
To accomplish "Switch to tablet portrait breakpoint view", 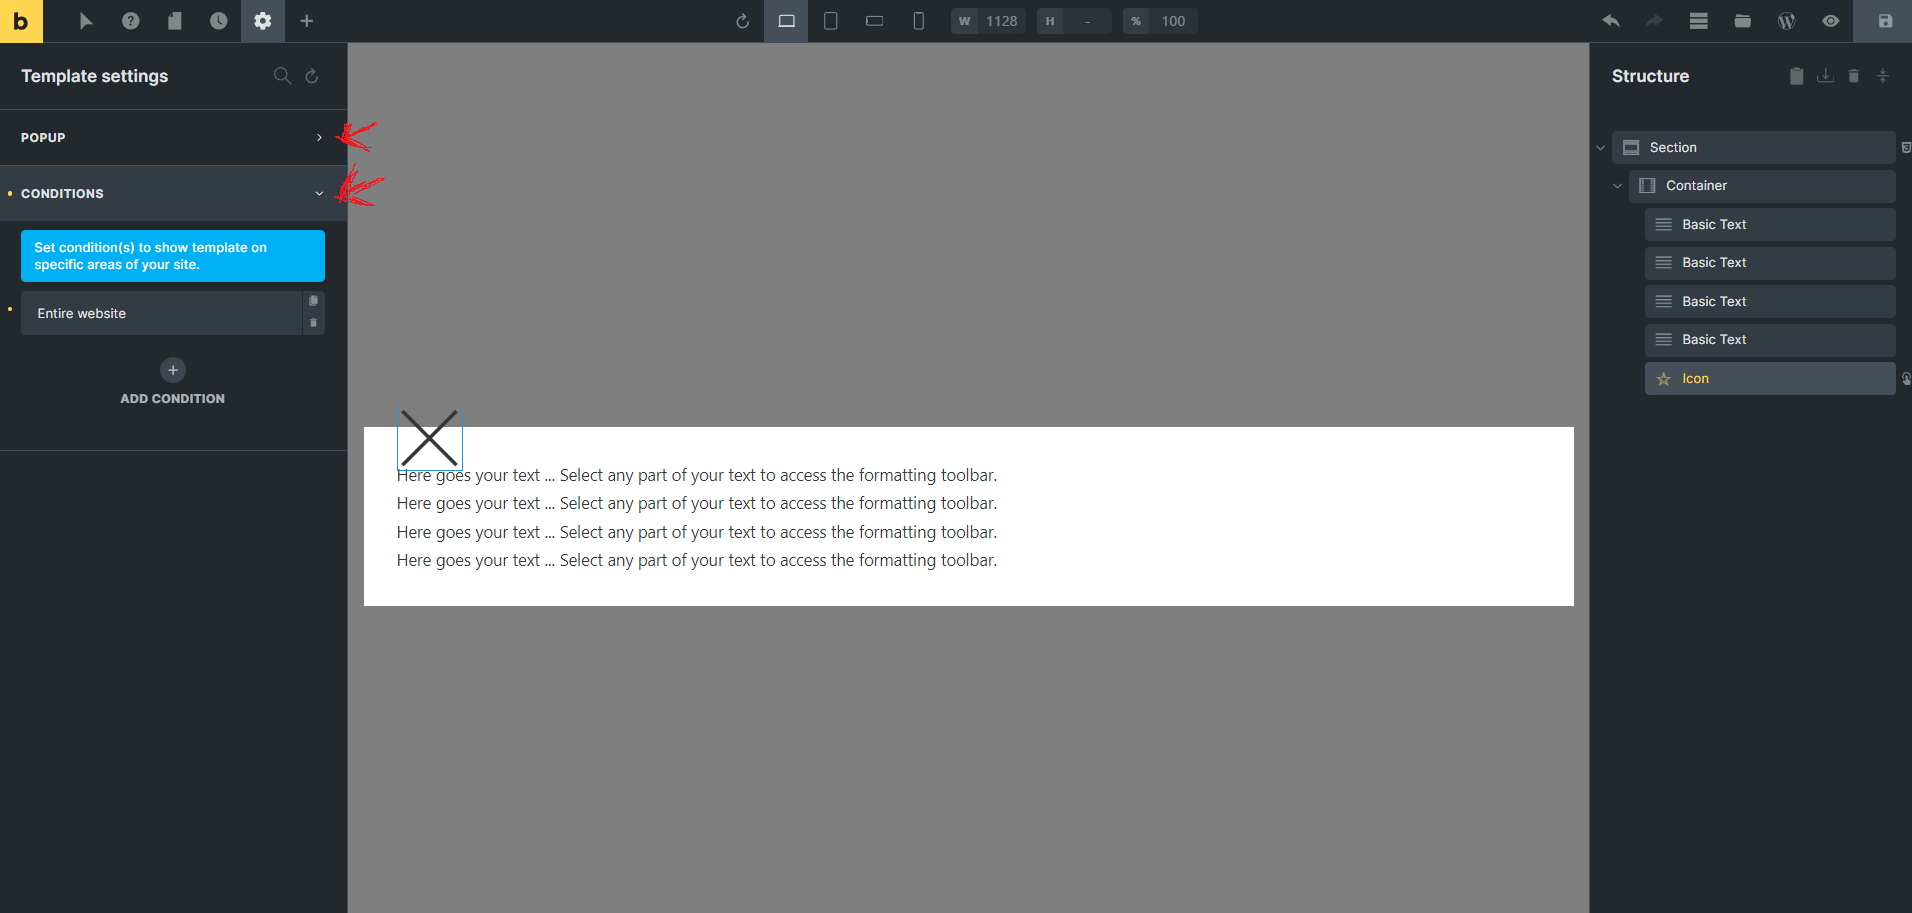I will (830, 21).
